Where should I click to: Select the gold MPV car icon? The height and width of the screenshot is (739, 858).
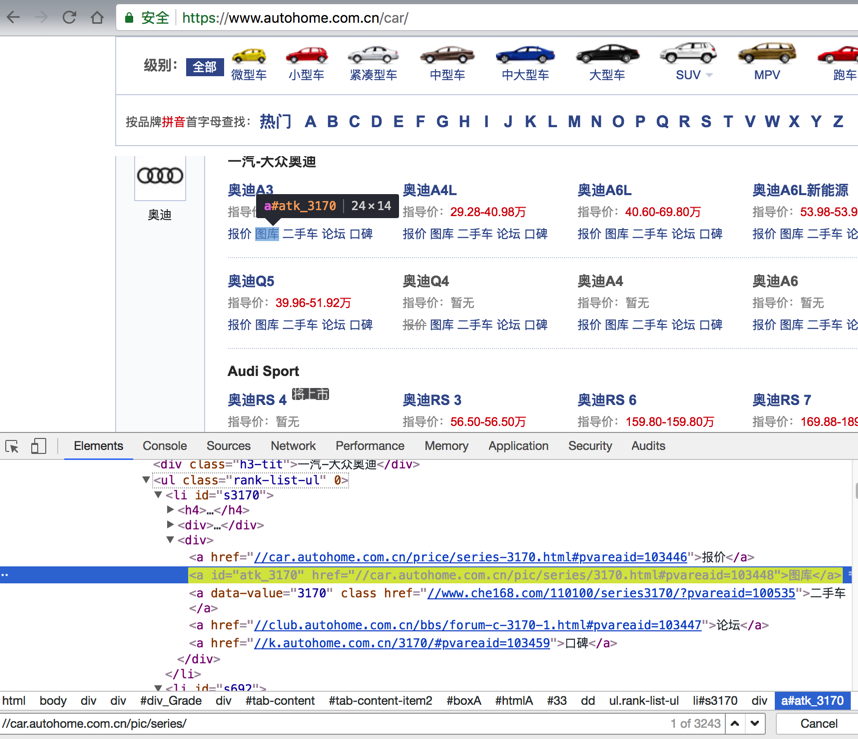767,53
